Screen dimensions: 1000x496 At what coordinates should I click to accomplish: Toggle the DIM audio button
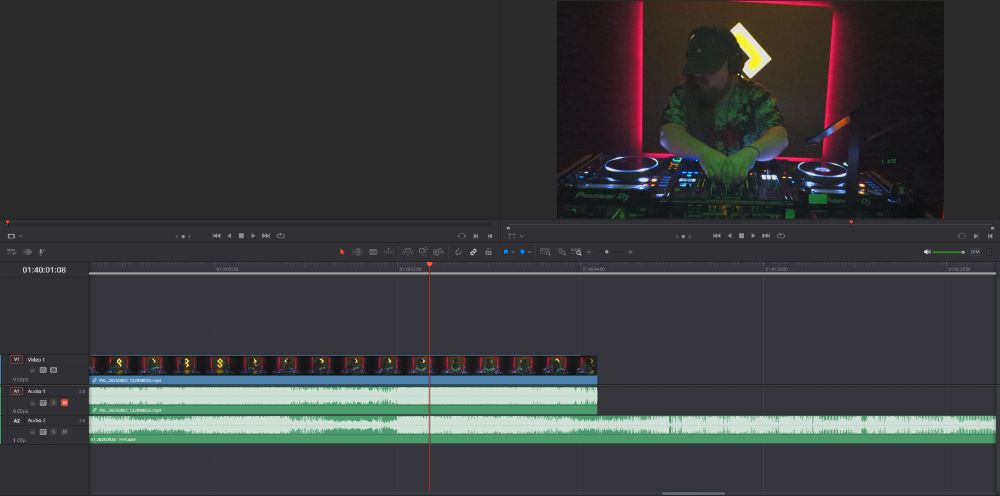point(975,252)
